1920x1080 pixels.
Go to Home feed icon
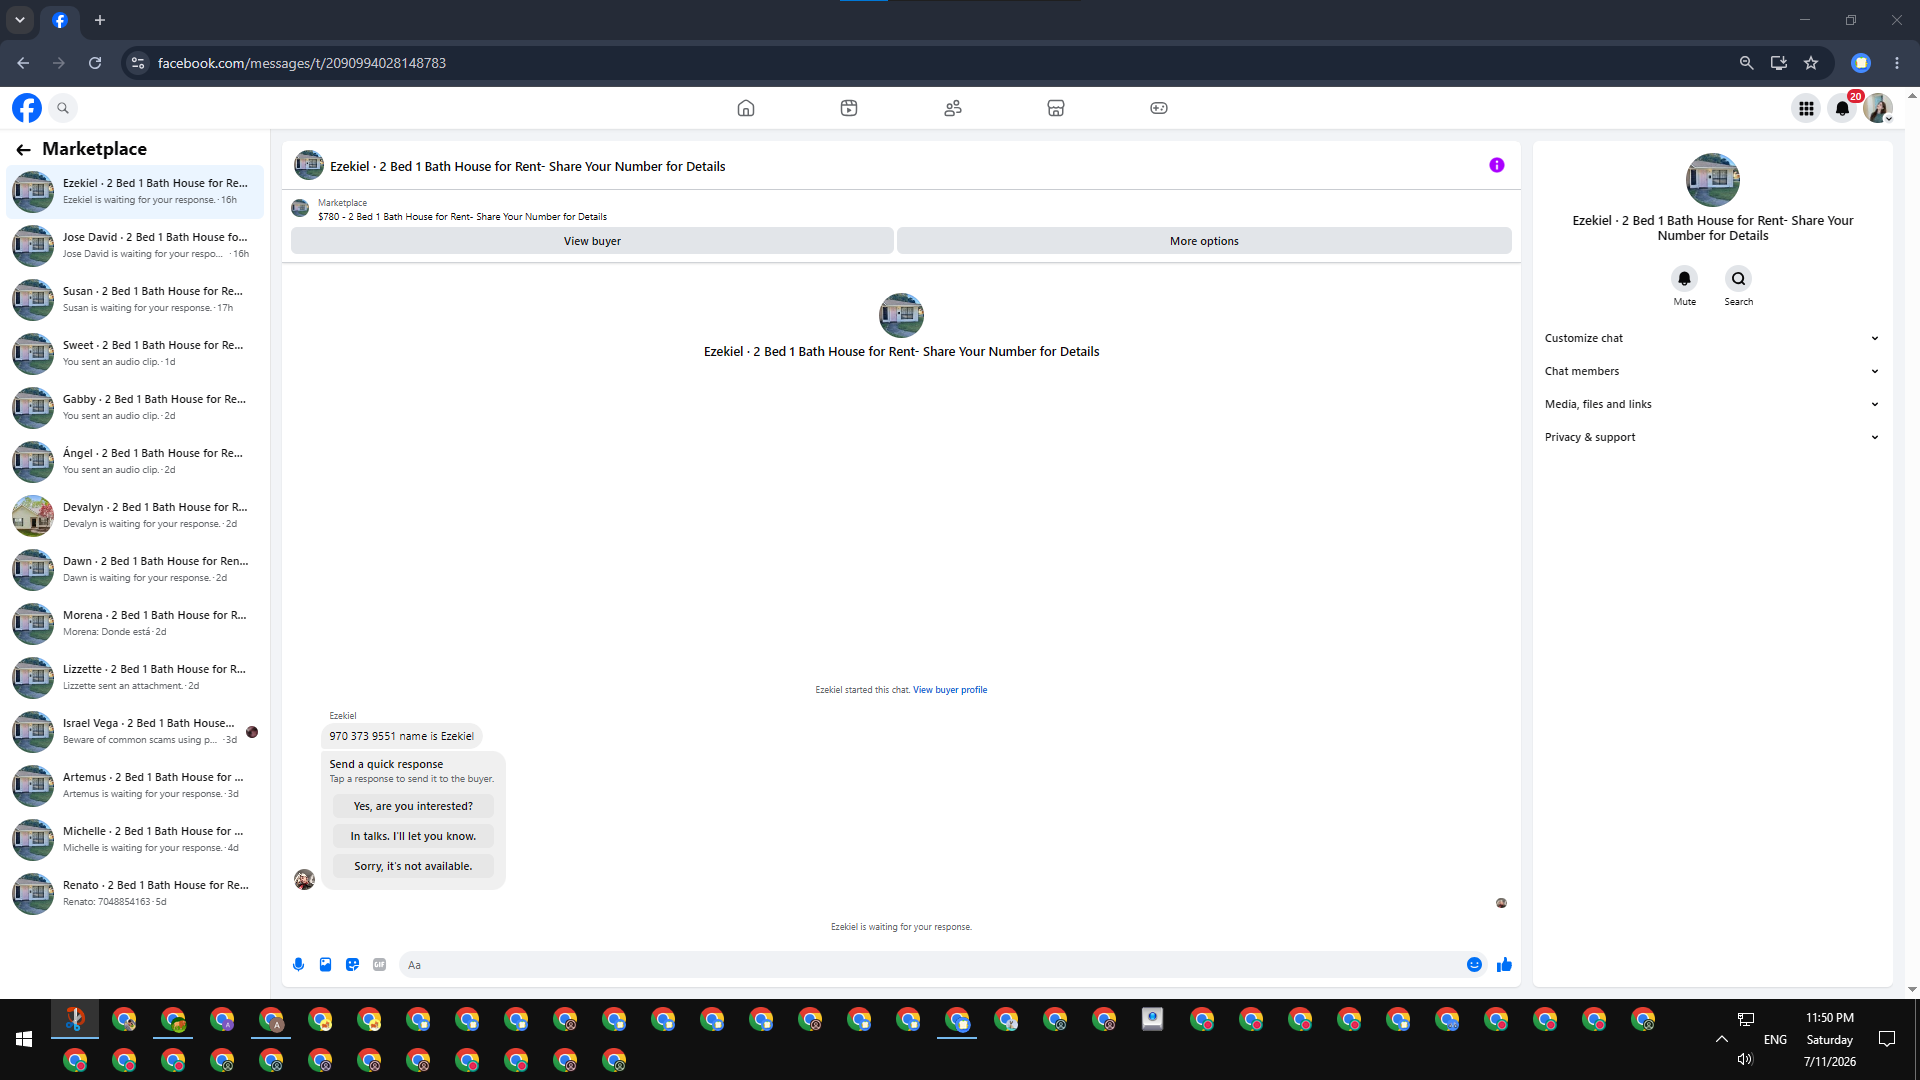tap(746, 108)
